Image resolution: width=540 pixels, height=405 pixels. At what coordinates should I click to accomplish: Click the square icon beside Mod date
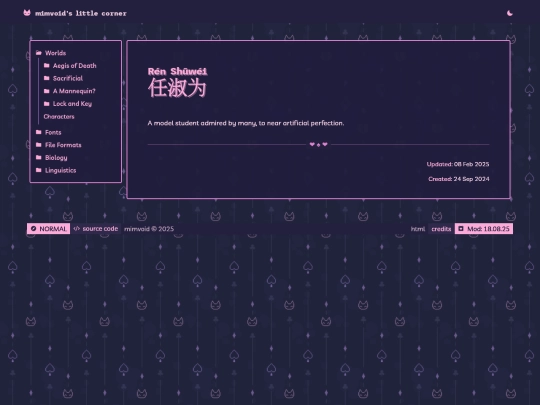tap(461, 229)
